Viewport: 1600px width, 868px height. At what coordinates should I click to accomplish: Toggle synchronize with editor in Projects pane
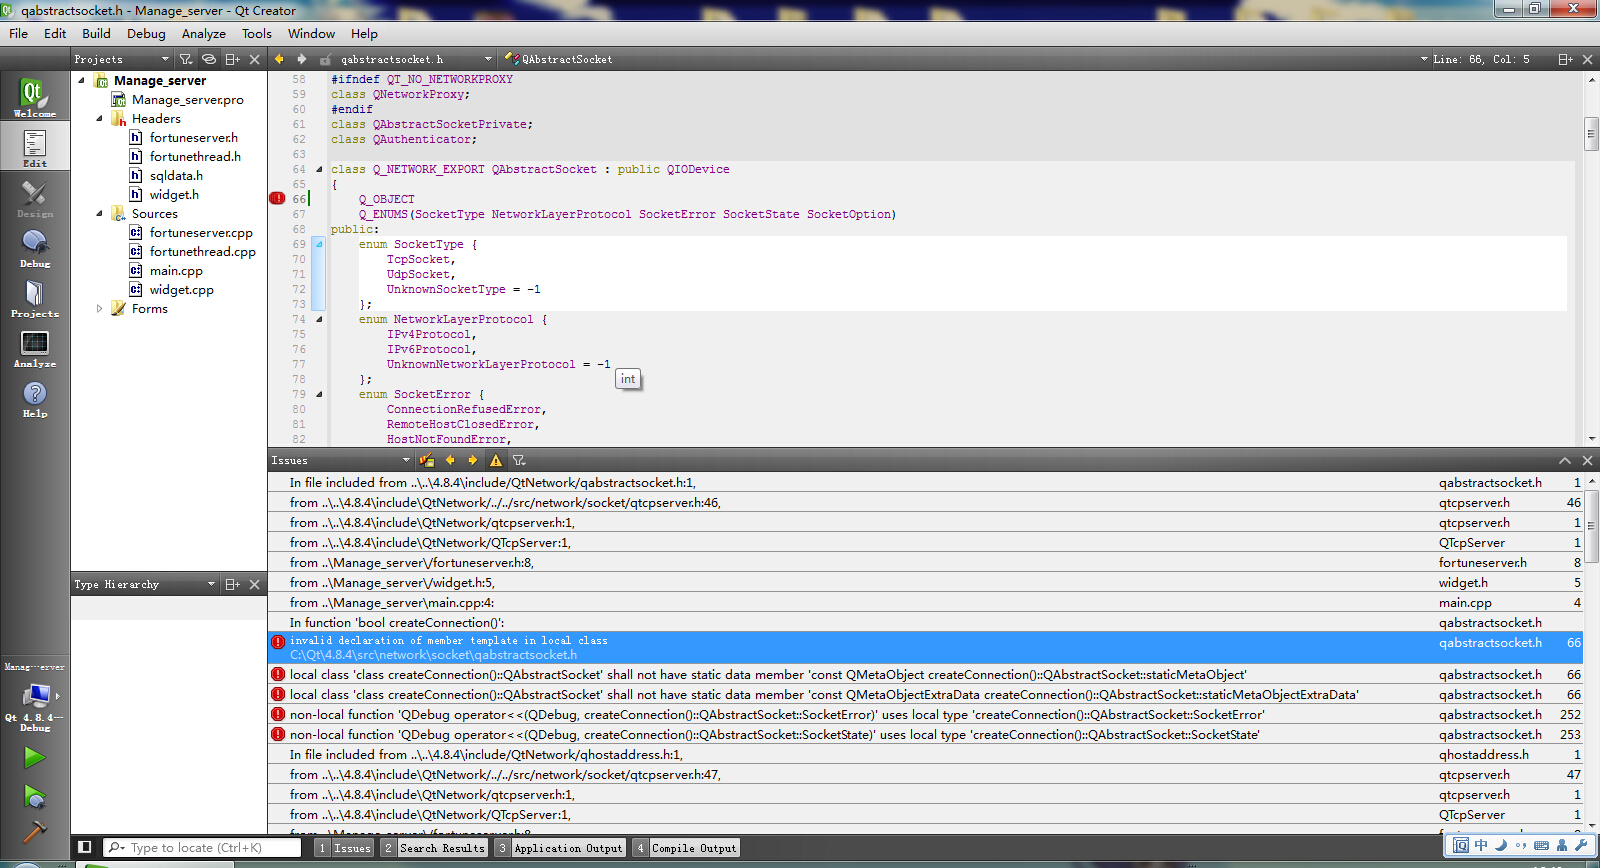tap(209, 59)
